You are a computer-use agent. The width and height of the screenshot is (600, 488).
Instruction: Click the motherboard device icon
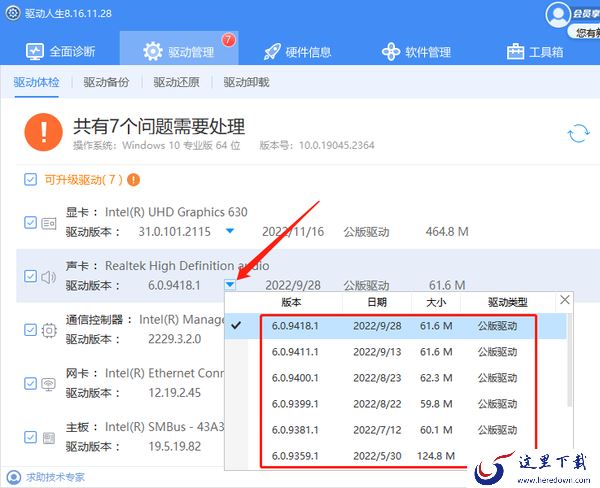click(49, 438)
